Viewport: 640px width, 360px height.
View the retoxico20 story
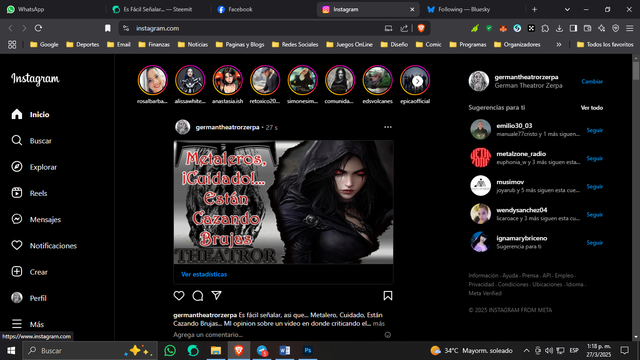pyautogui.click(x=265, y=80)
